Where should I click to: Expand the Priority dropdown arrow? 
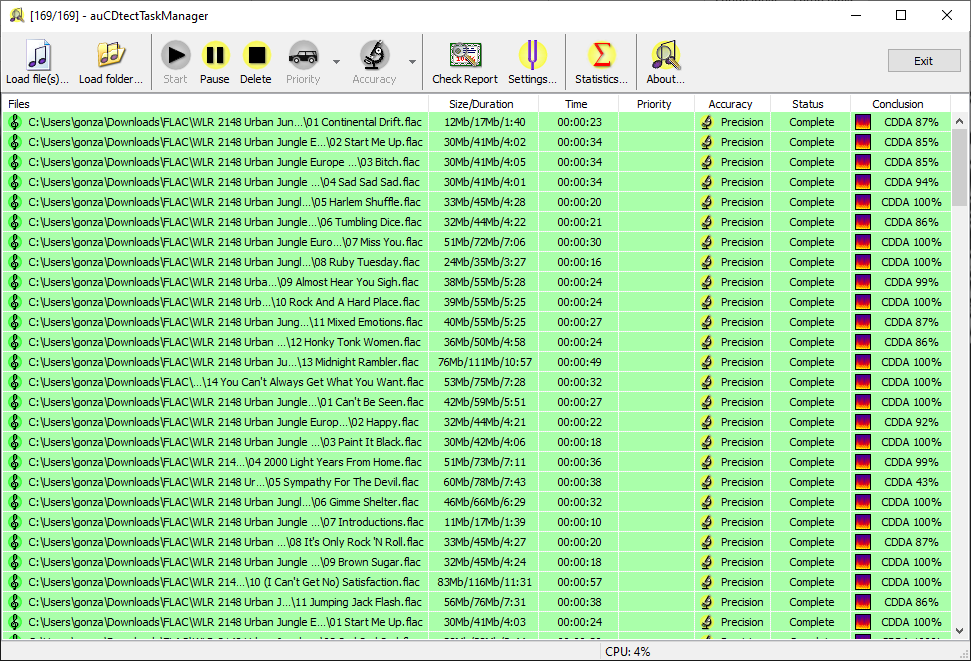(x=336, y=62)
